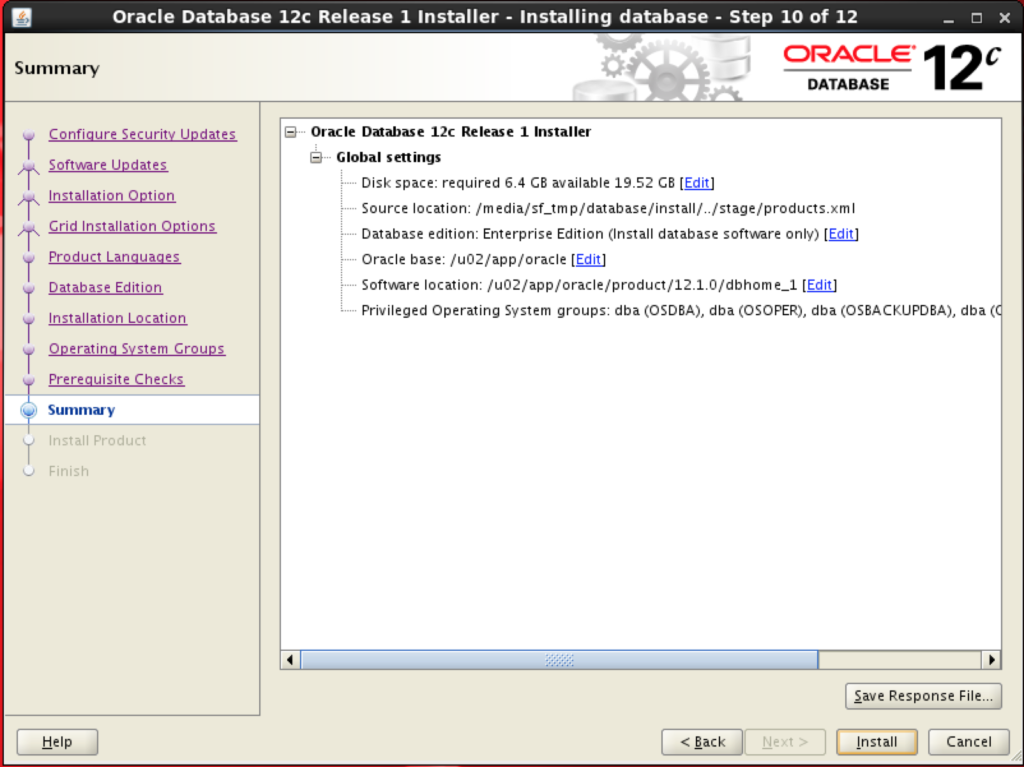Click the Finish step circle icon
This screenshot has width=1024, height=767.
(29, 470)
